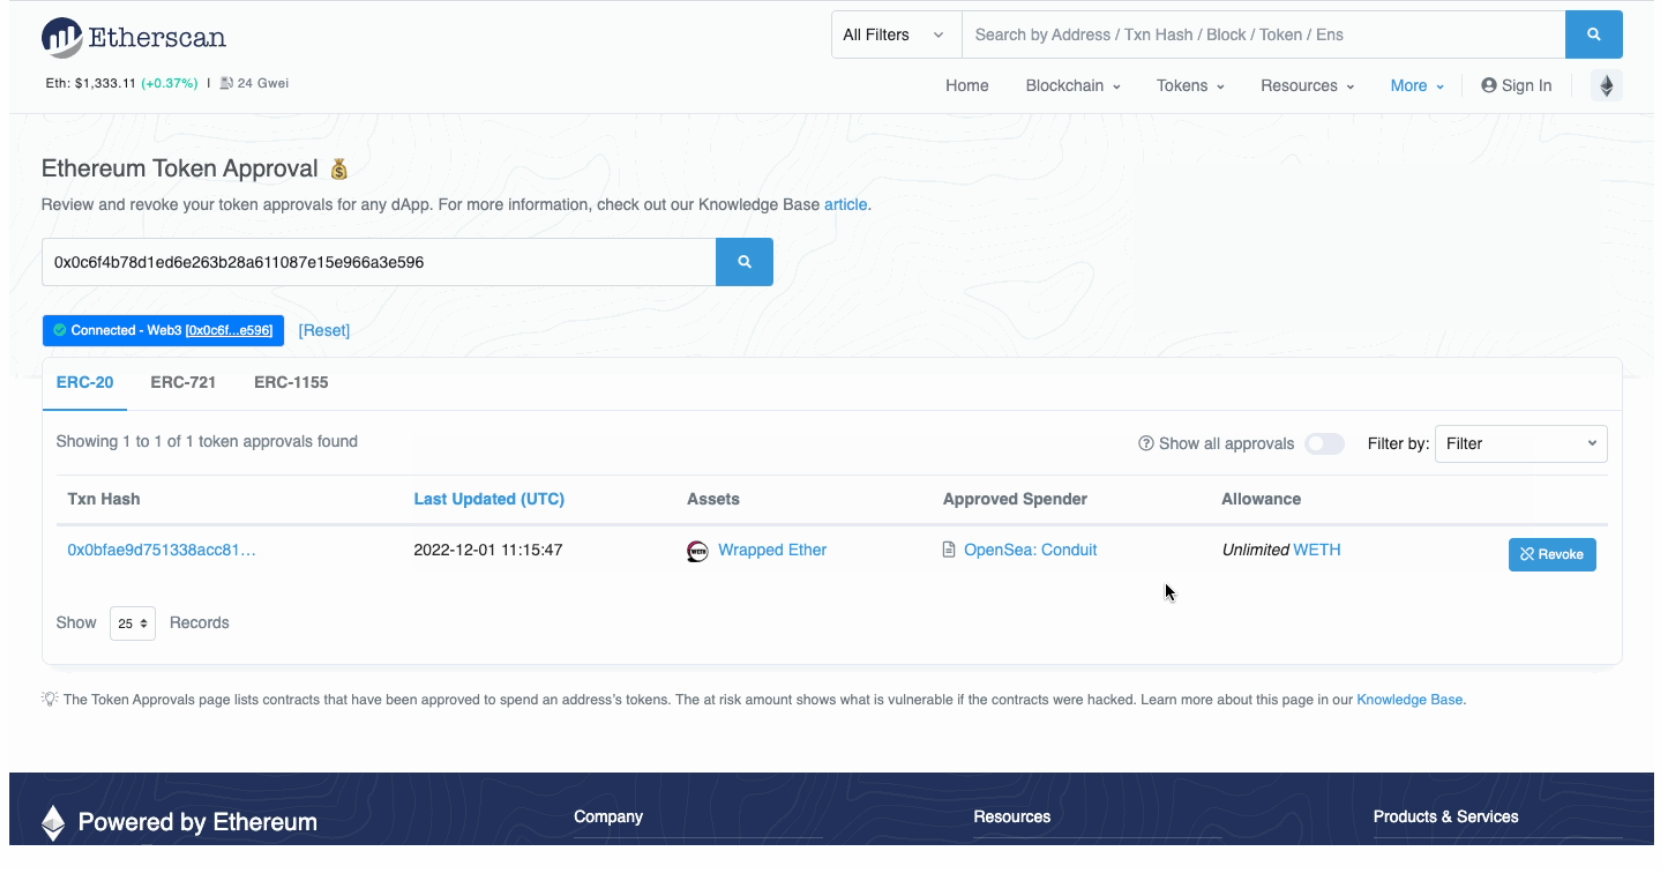Click the WETH allowance link
The width and height of the screenshot is (1662, 870).
[1317, 550]
